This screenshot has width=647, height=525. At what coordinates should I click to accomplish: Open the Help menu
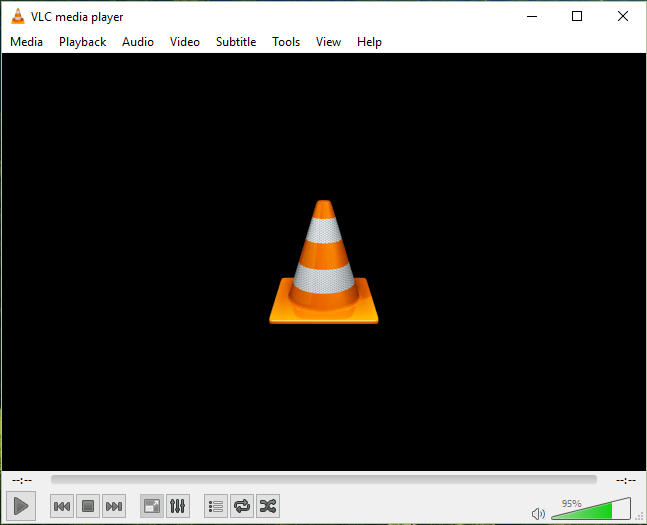369,42
